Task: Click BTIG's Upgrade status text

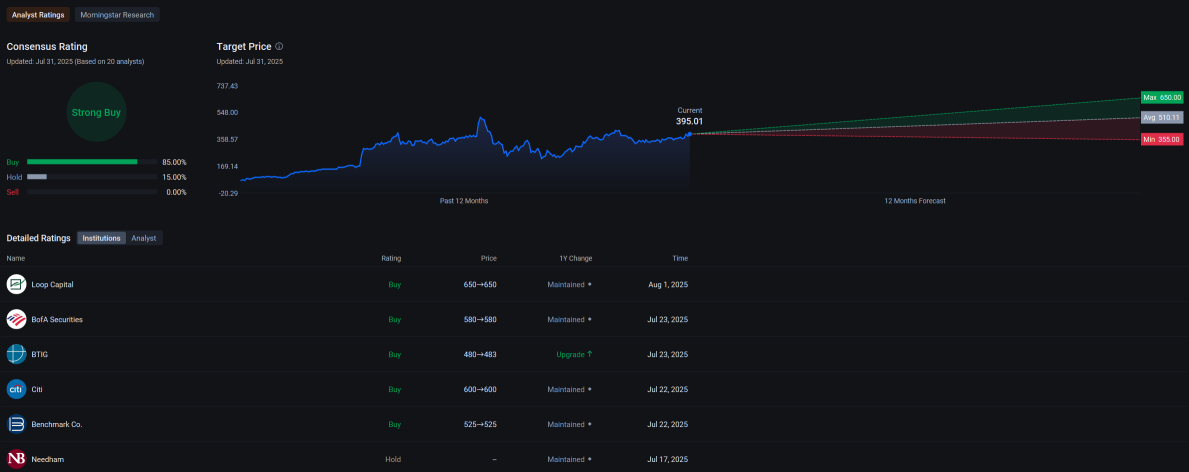Action: tap(569, 354)
